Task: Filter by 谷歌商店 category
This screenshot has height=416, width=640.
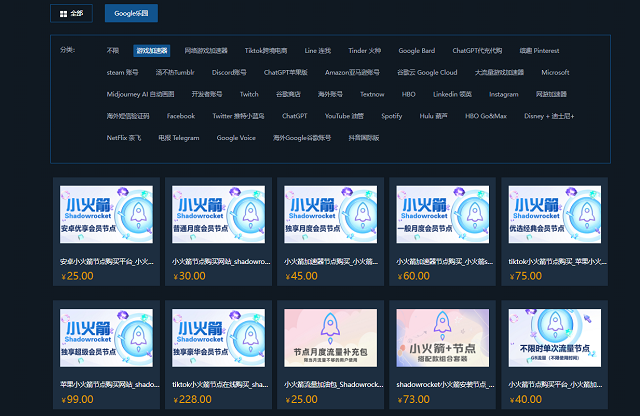Action: (288, 94)
